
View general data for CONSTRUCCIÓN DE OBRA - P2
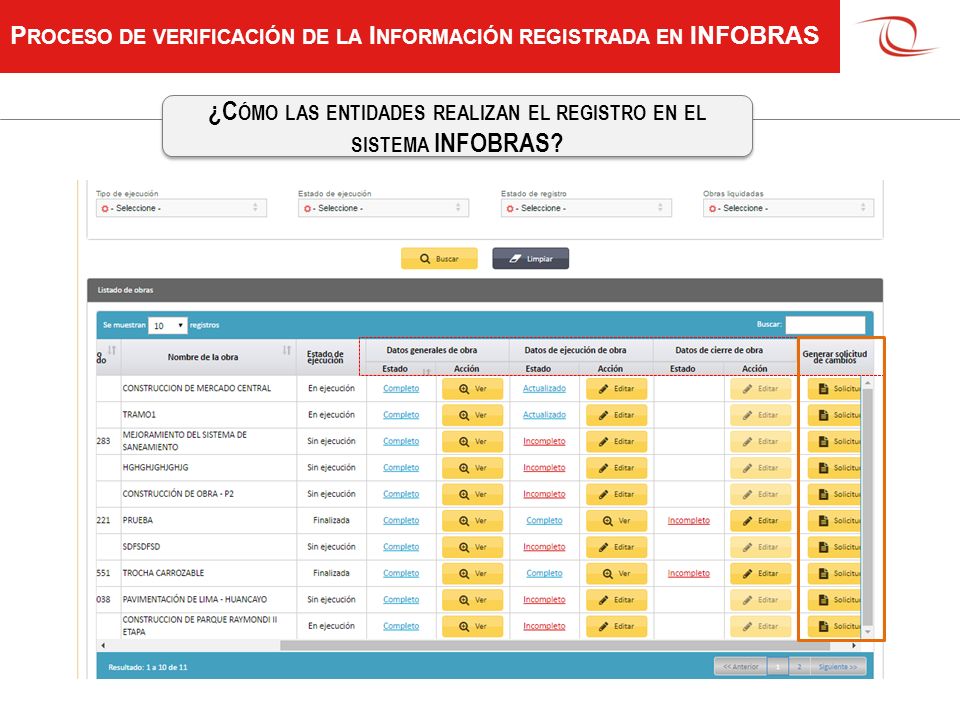point(472,494)
